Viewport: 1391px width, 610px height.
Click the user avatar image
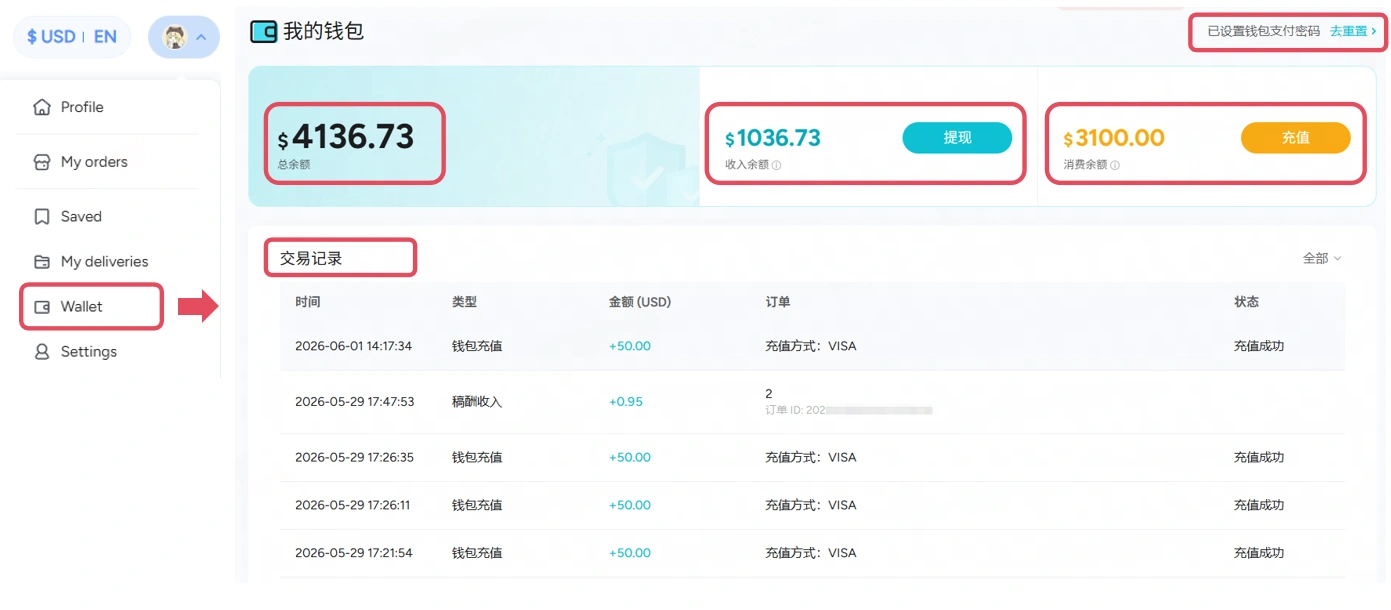[x=174, y=38]
